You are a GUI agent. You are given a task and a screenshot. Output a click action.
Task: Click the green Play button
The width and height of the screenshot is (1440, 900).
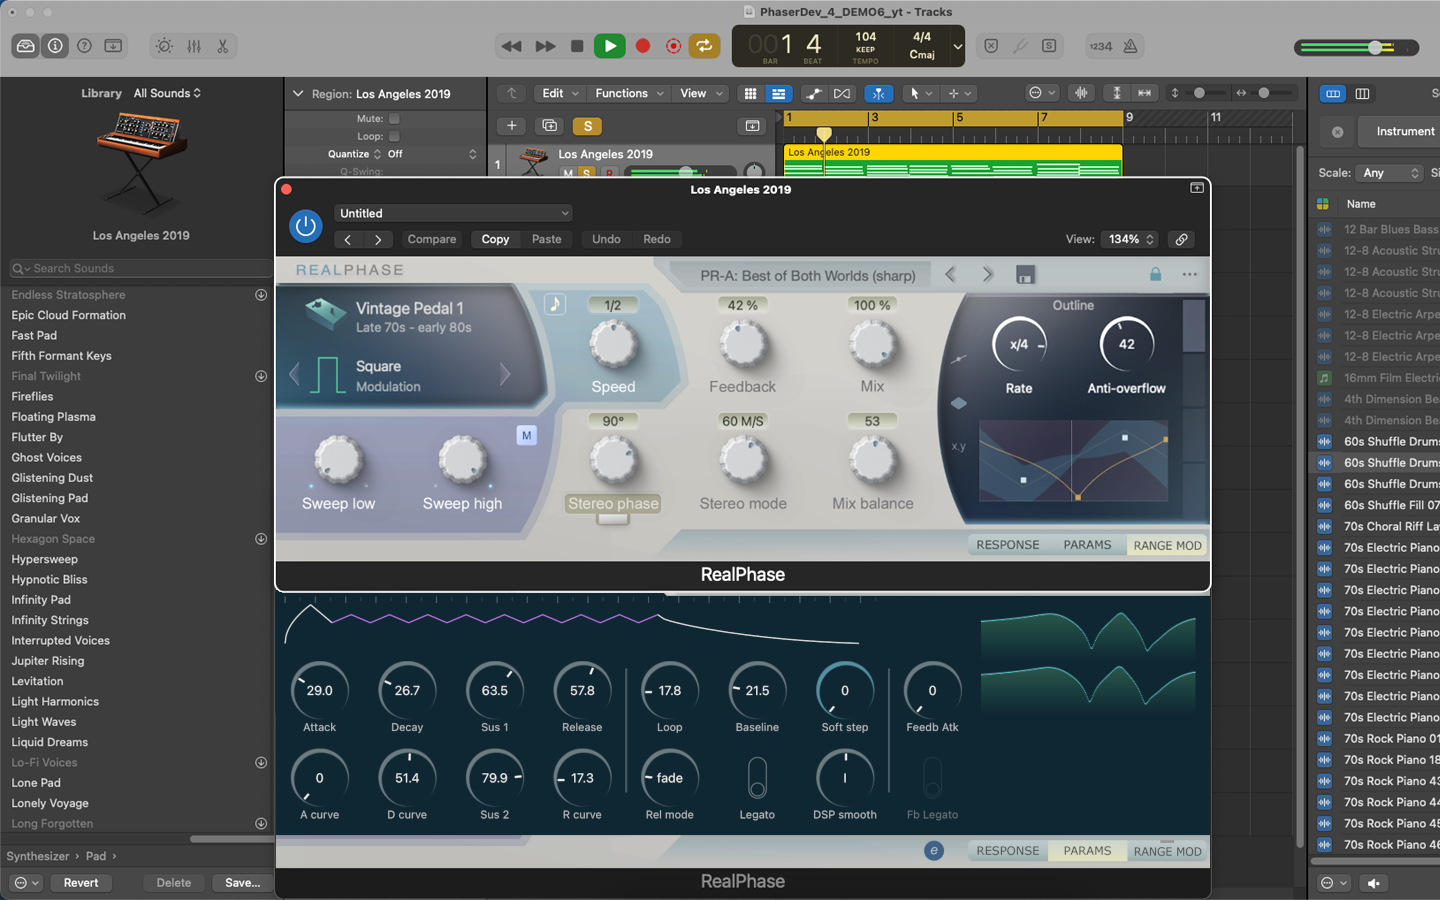609,46
